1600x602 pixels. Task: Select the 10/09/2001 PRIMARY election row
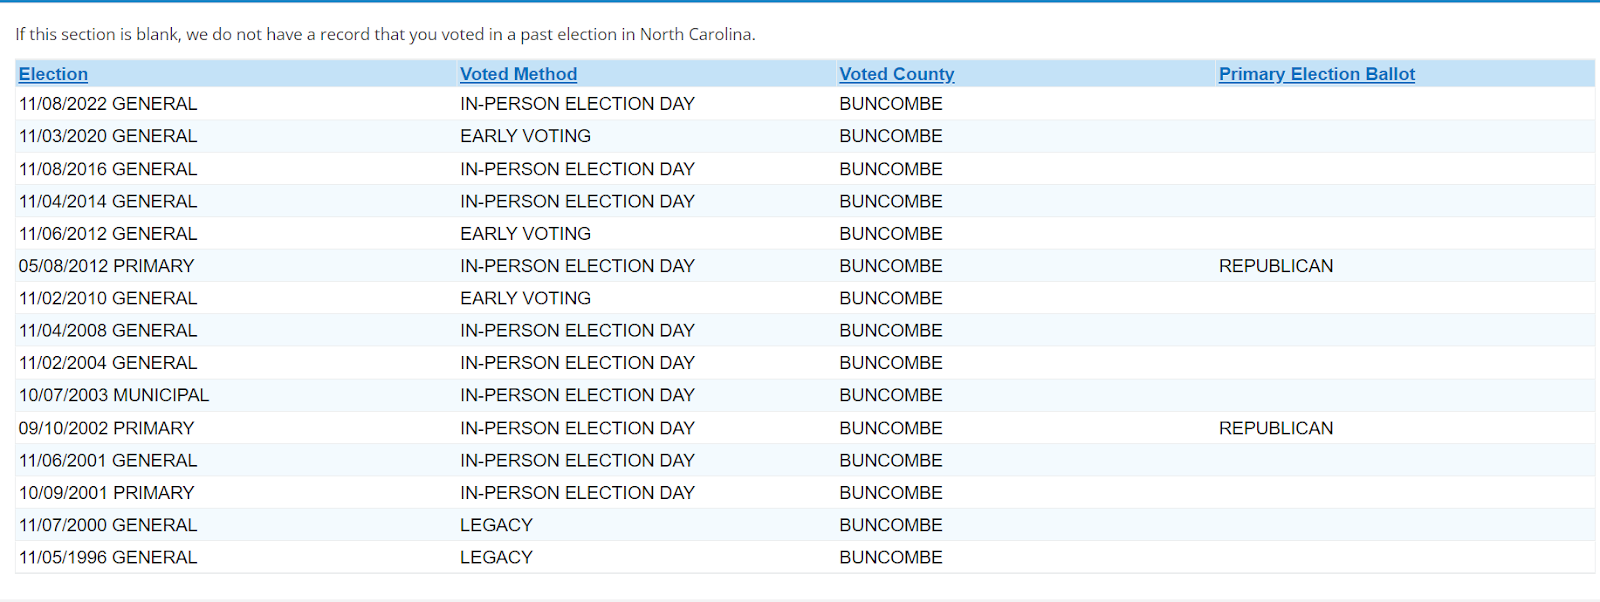[106, 493]
